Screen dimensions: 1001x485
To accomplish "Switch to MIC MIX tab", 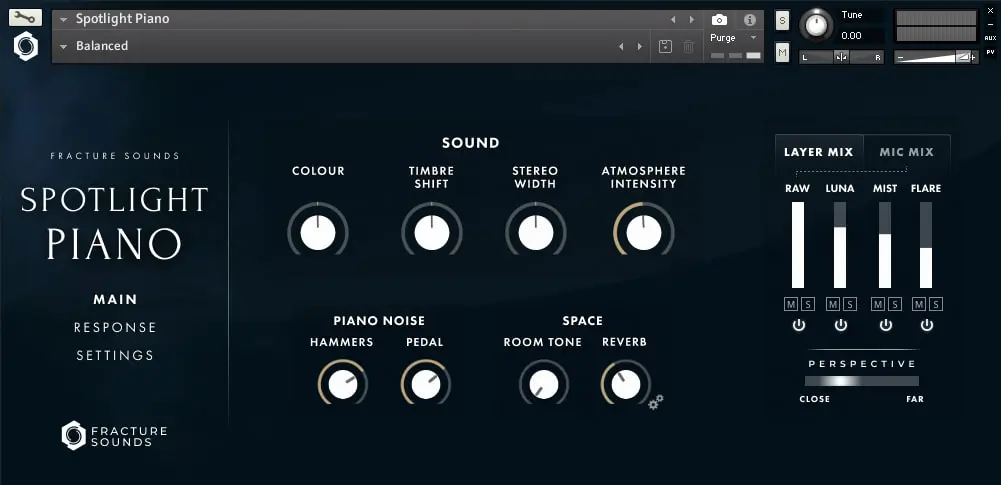I will point(907,152).
